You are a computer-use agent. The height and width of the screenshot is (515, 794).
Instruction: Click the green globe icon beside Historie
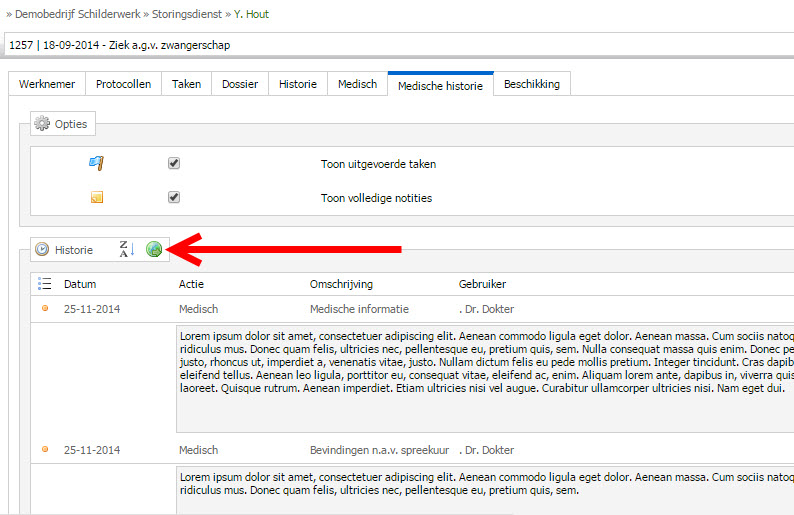coord(154,249)
